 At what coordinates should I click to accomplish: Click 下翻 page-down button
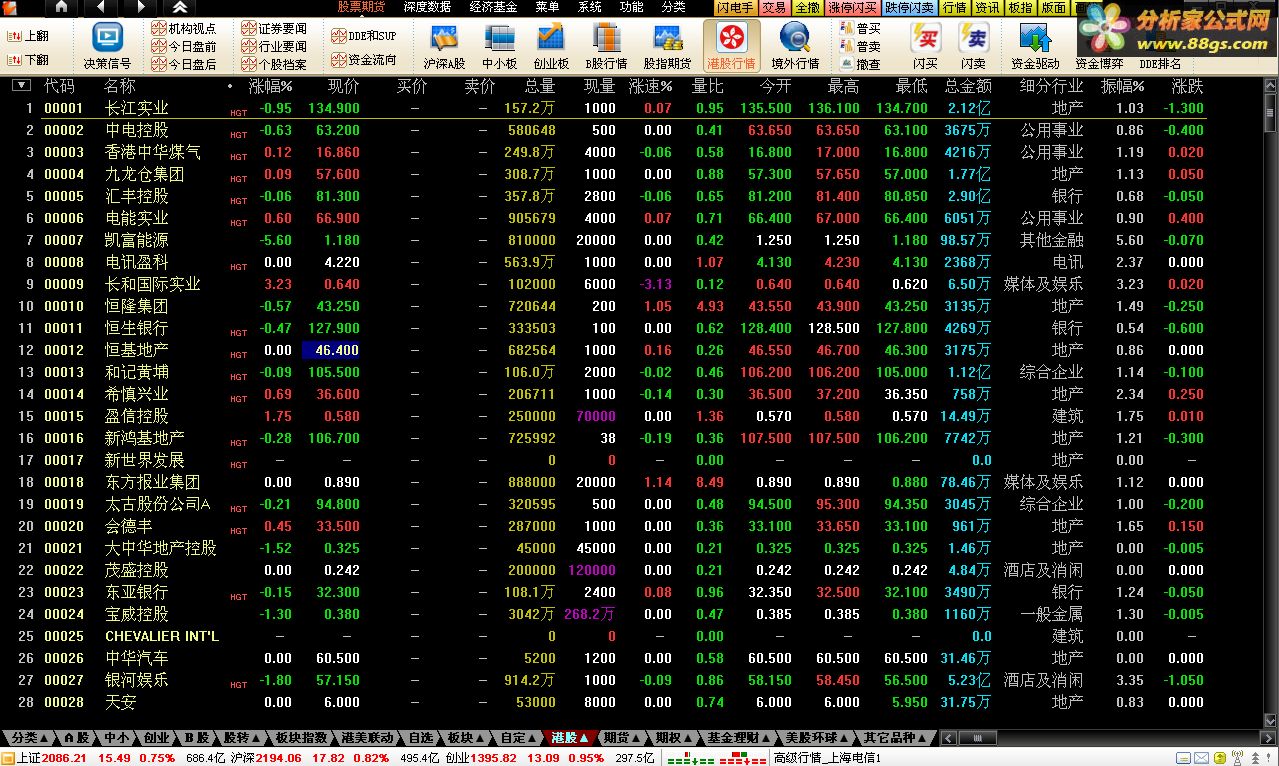coord(27,60)
